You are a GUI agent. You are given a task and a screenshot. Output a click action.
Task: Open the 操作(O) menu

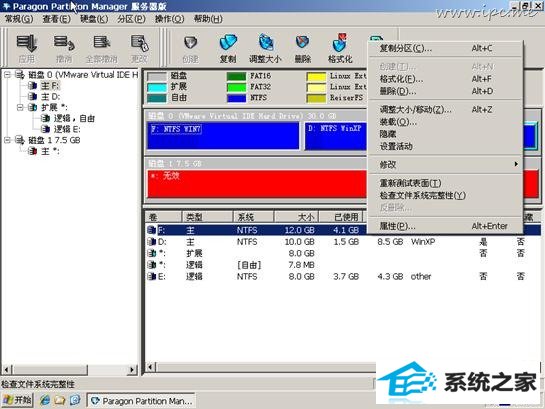pyautogui.click(x=169, y=19)
